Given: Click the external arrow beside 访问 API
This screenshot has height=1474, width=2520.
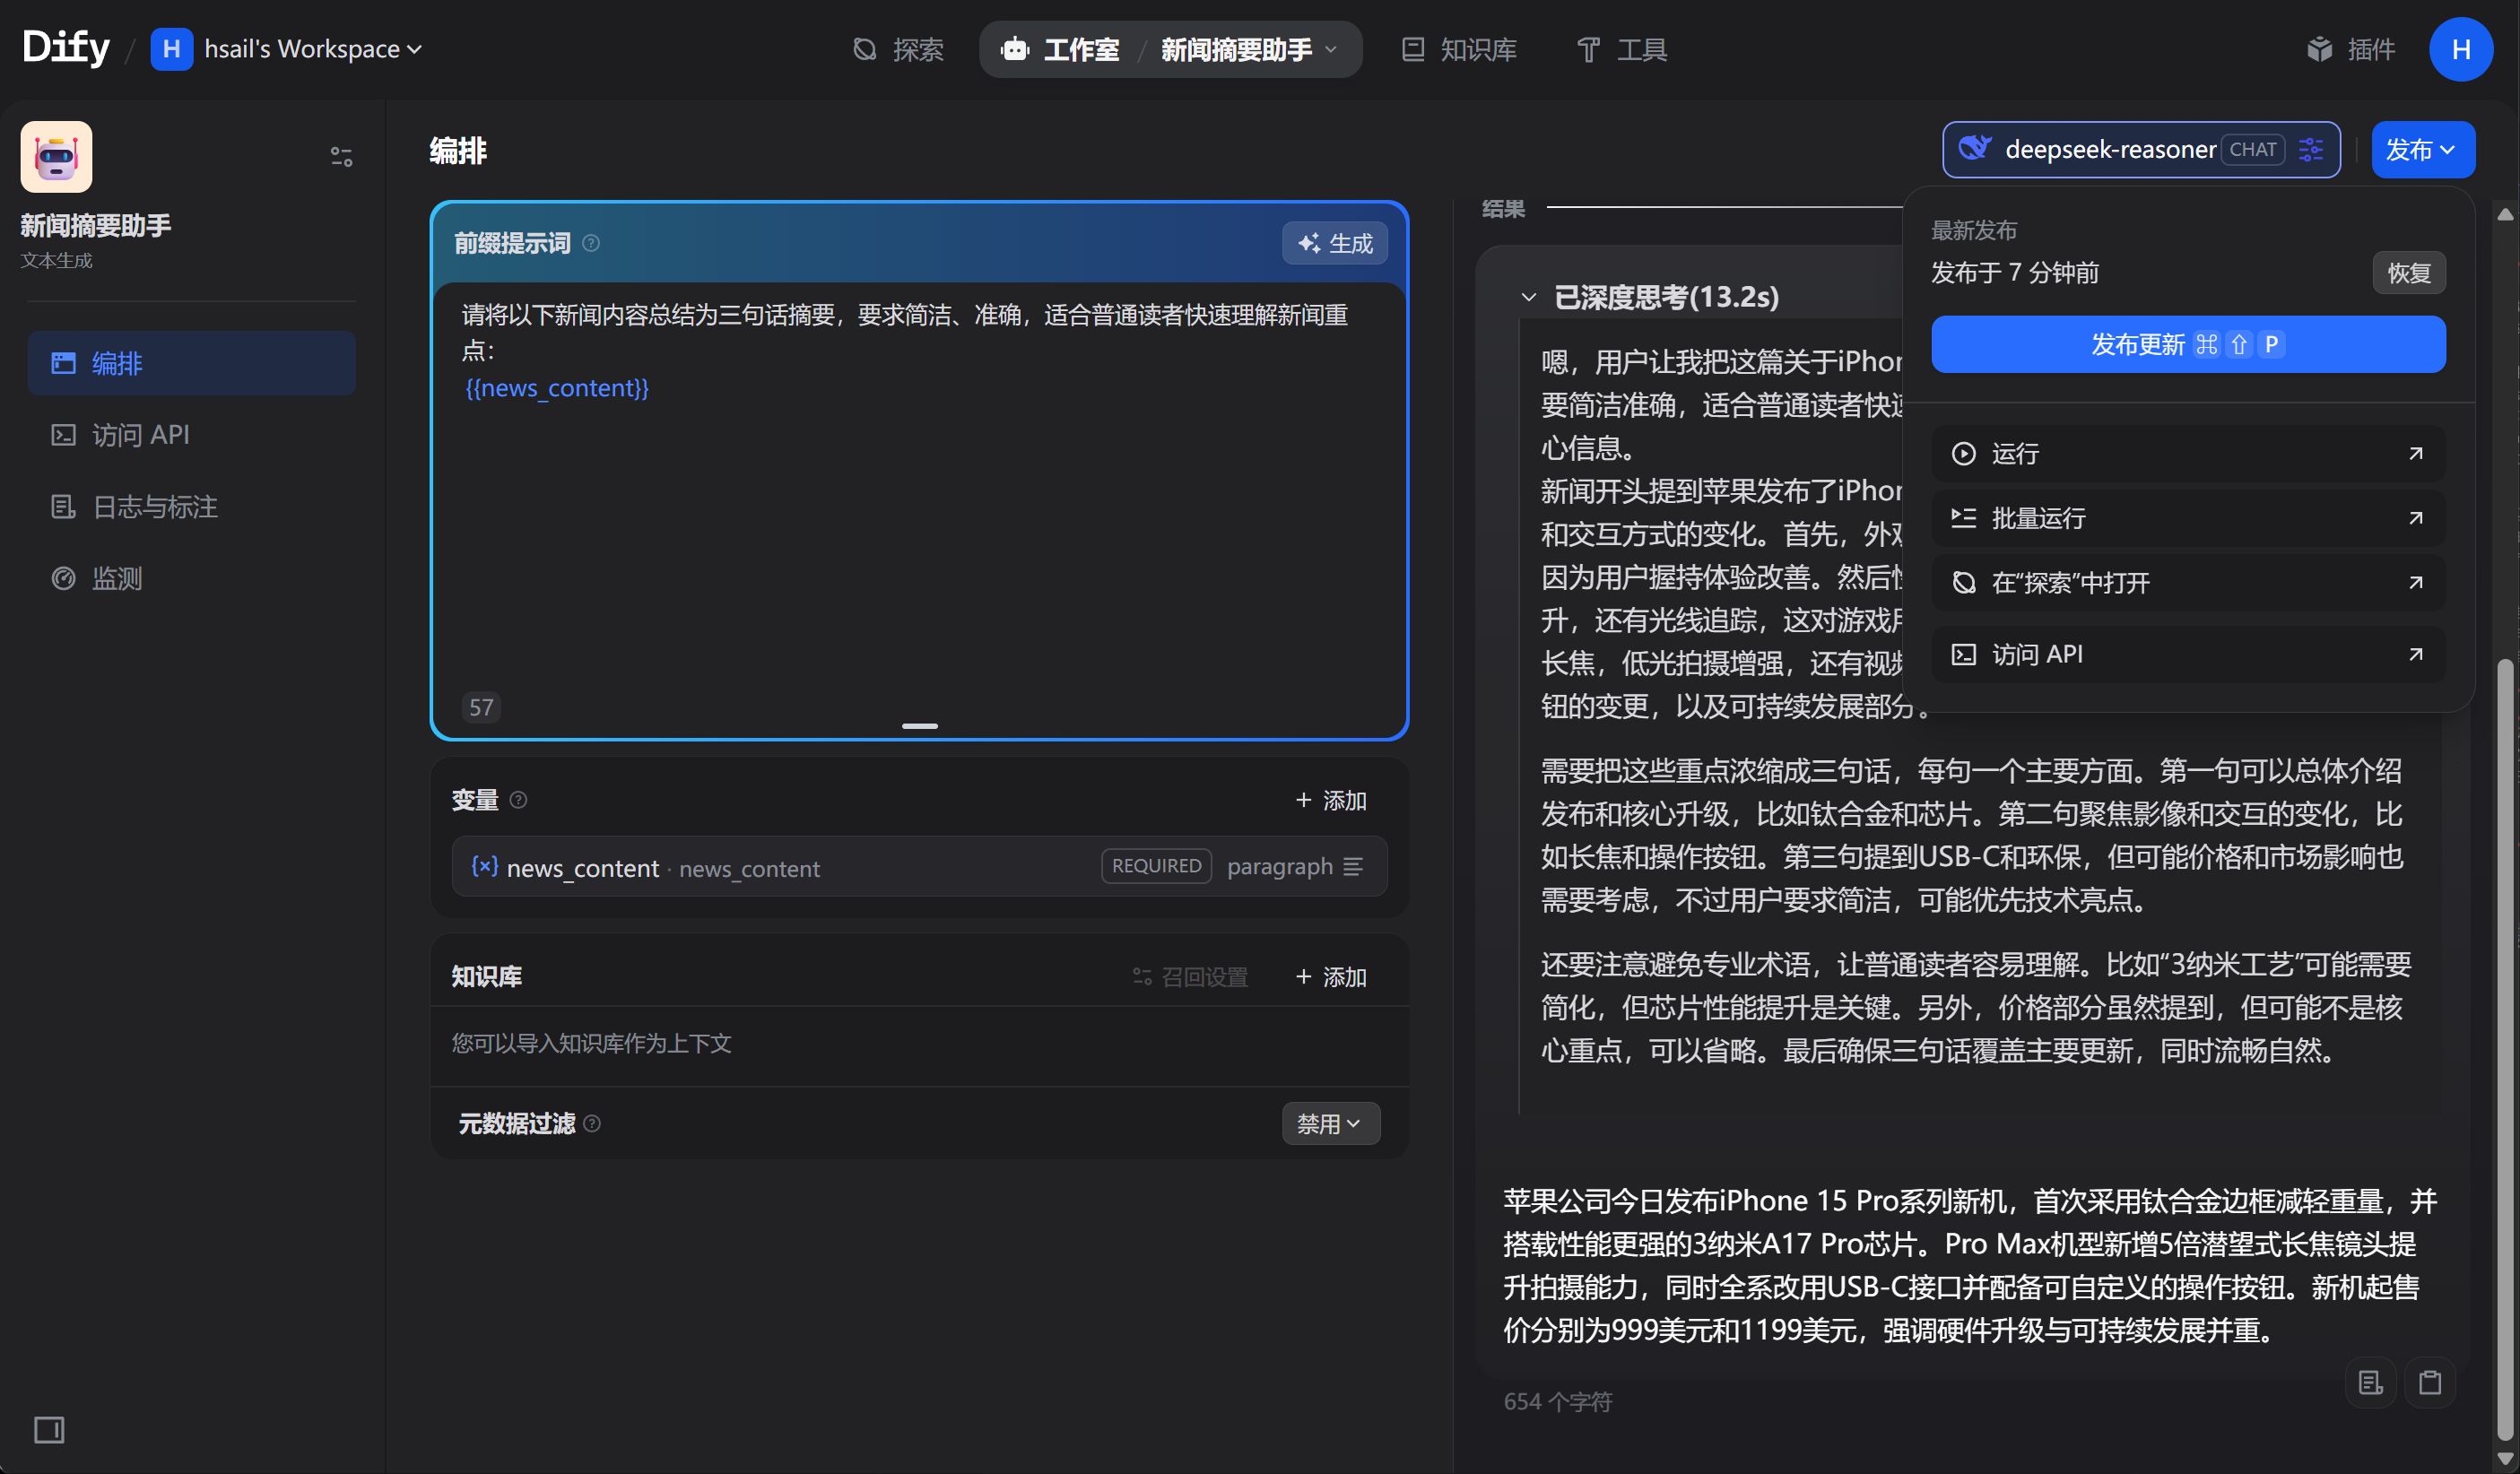Looking at the screenshot, I should [x=2416, y=655].
